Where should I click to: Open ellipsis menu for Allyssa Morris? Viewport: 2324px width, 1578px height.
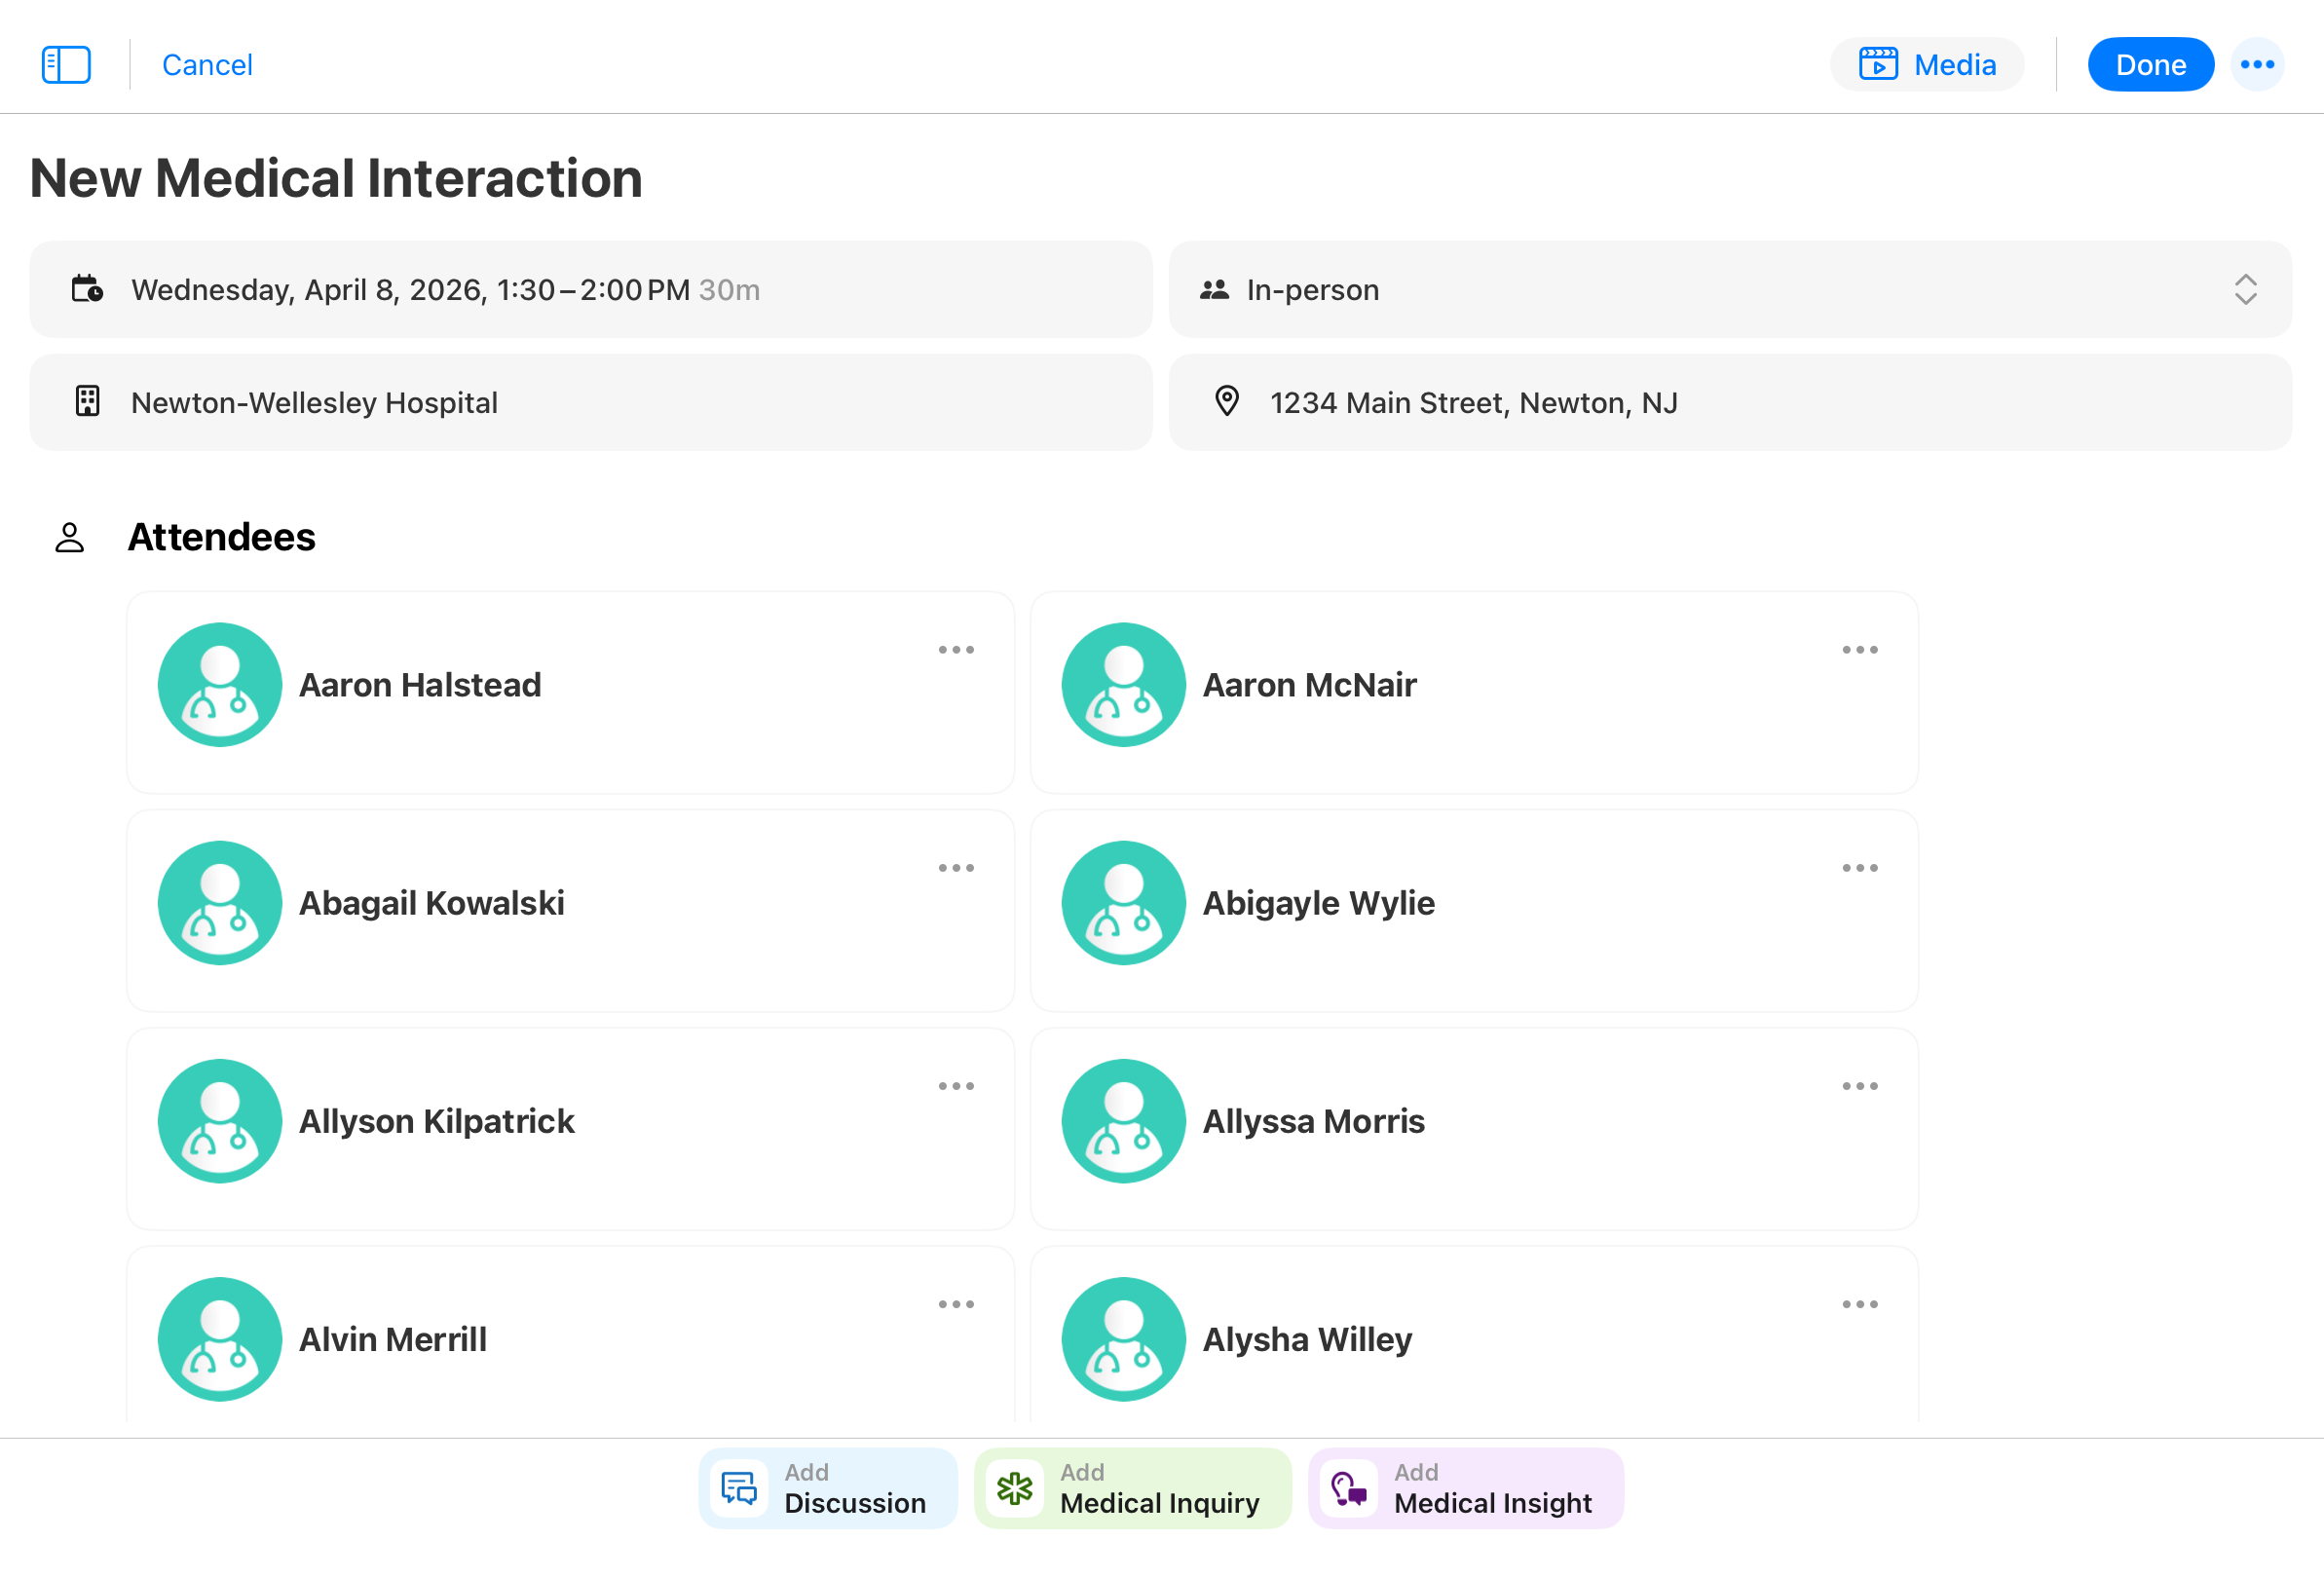1859,1086
